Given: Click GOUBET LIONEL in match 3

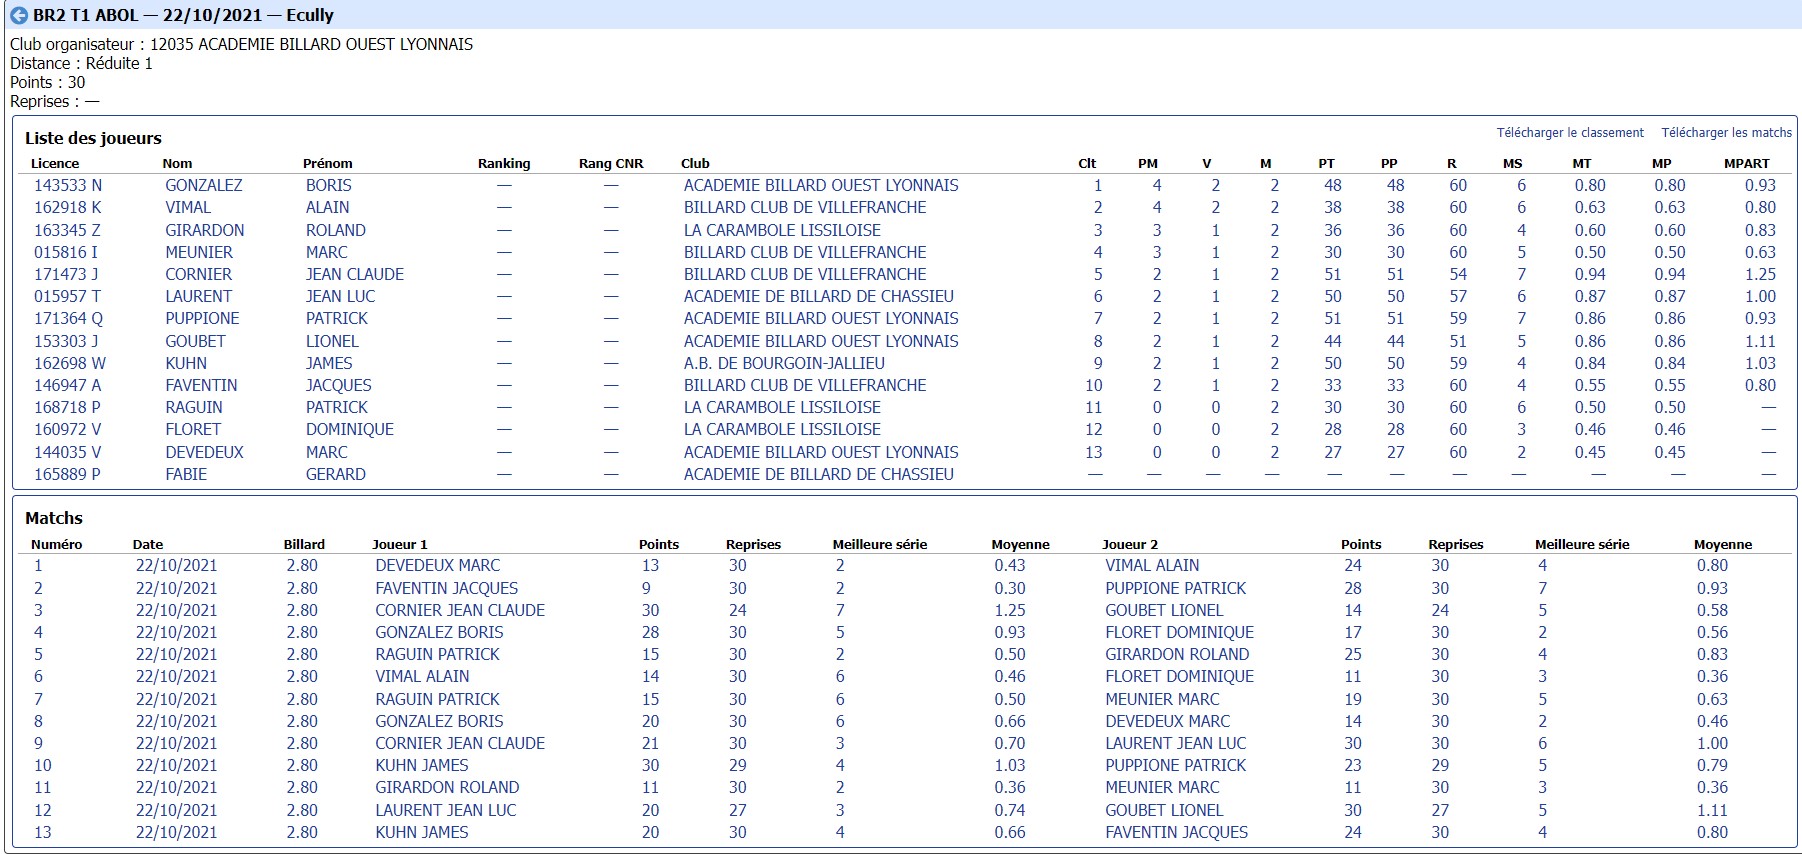Looking at the screenshot, I should [1164, 610].
